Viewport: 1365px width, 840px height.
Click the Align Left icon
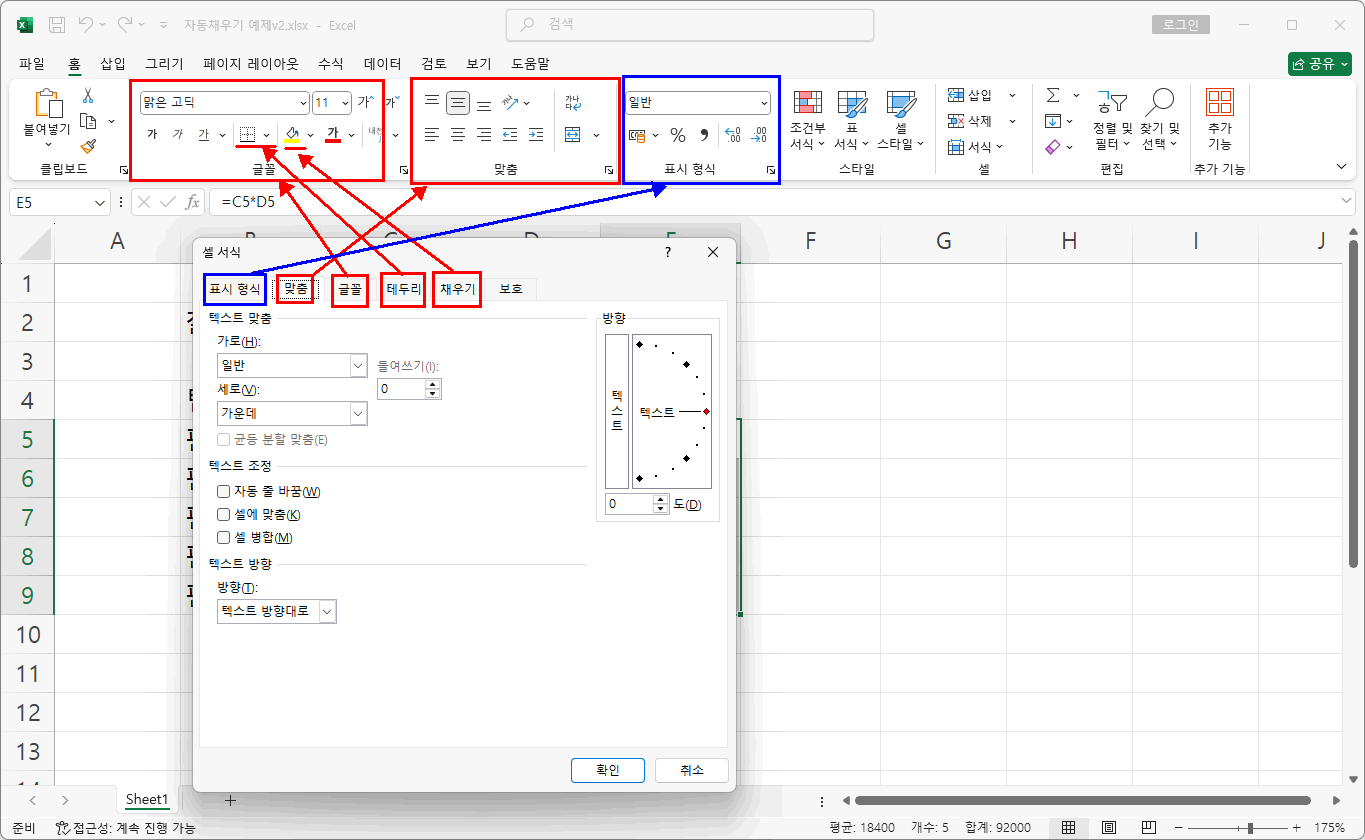[432, 134]
